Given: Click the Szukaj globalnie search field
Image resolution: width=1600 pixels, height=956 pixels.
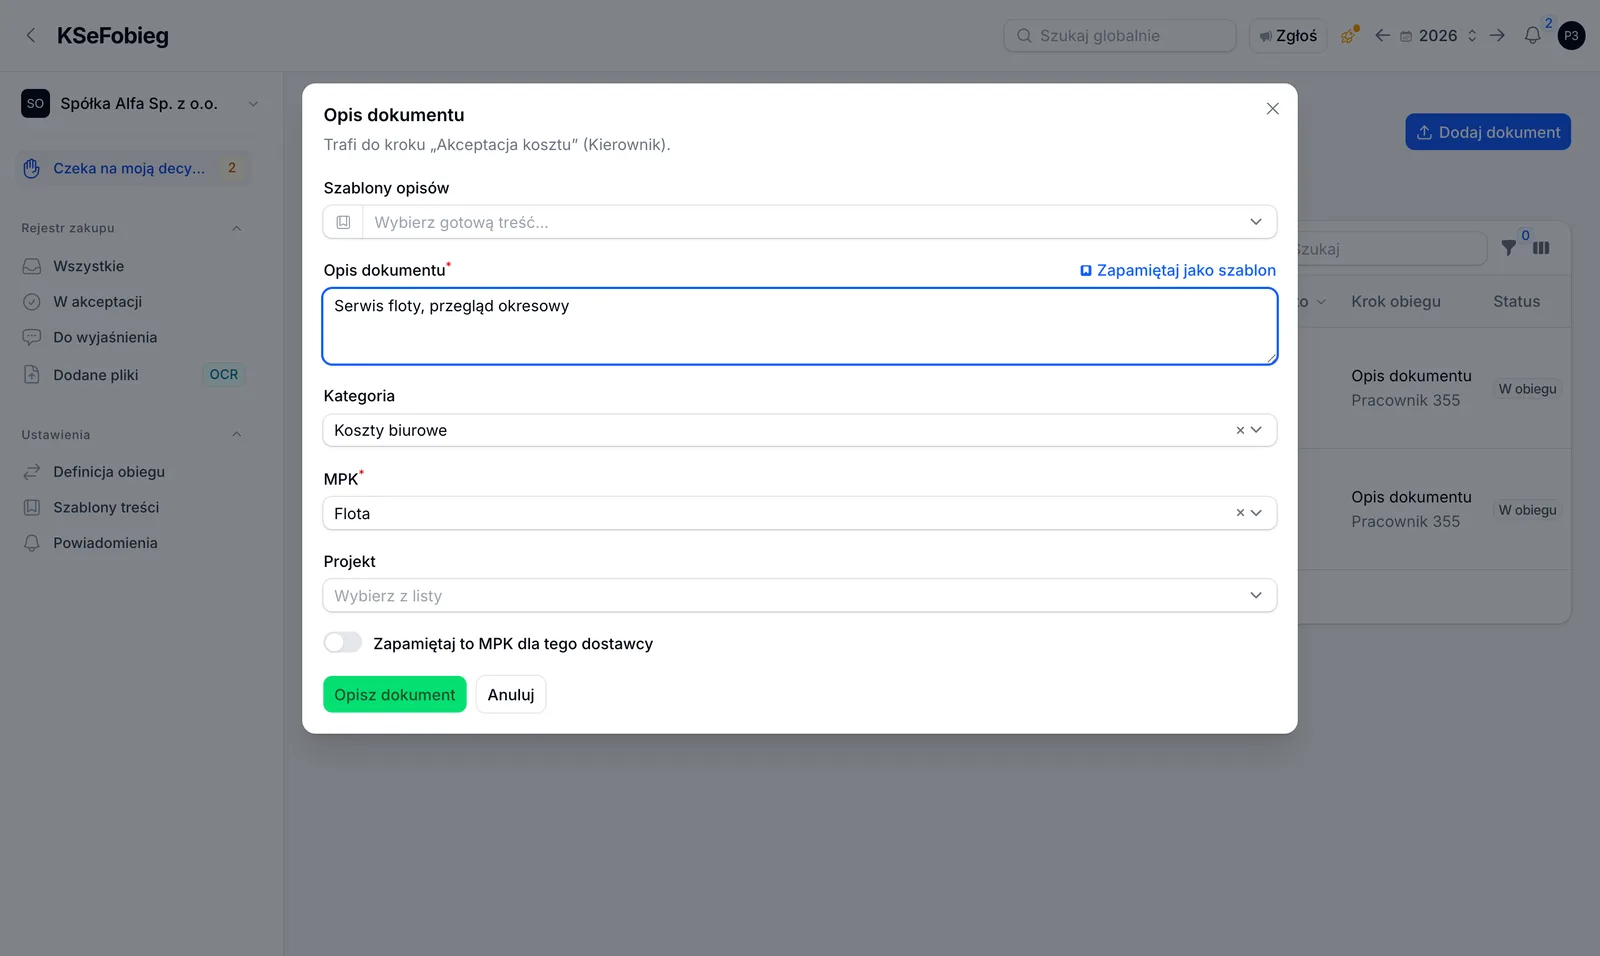Looking at the screenshot, I should point(1120,36).
